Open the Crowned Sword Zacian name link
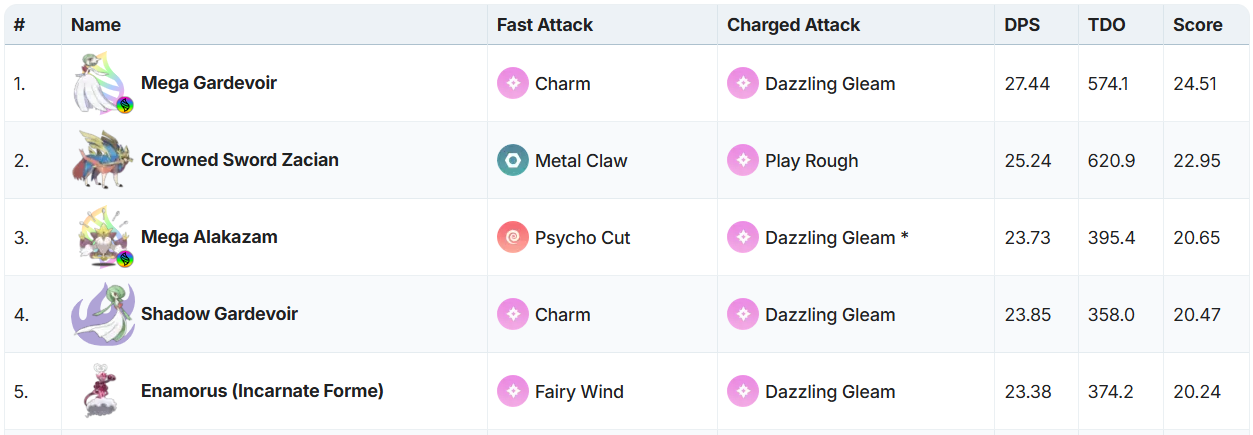 tap(239, 160)
